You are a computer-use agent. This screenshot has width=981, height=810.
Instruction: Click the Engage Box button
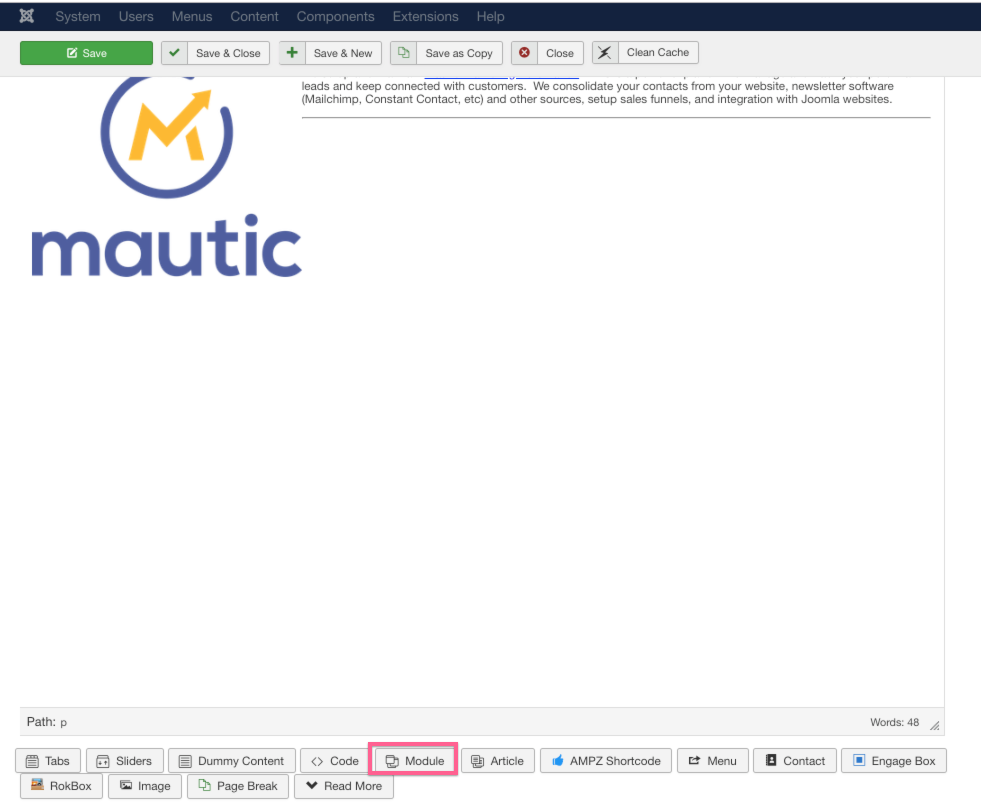point(894,761)
